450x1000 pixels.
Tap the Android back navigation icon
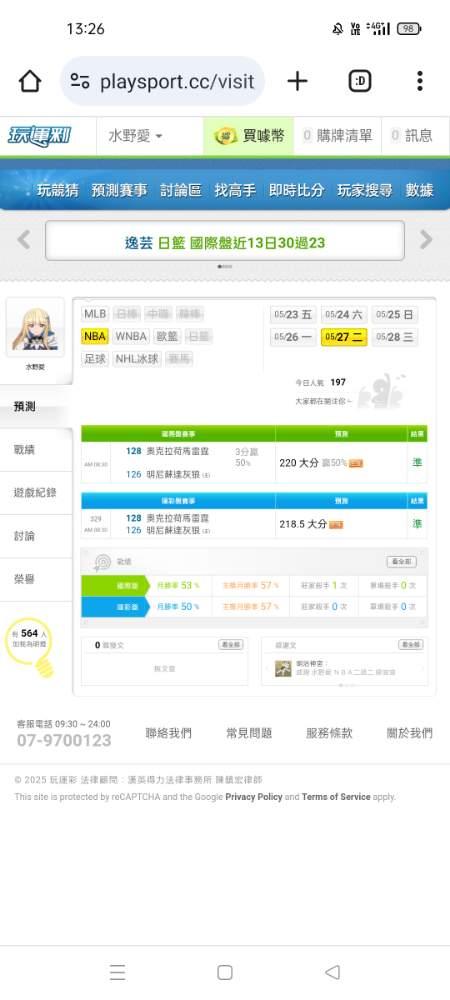coord(332,972)
